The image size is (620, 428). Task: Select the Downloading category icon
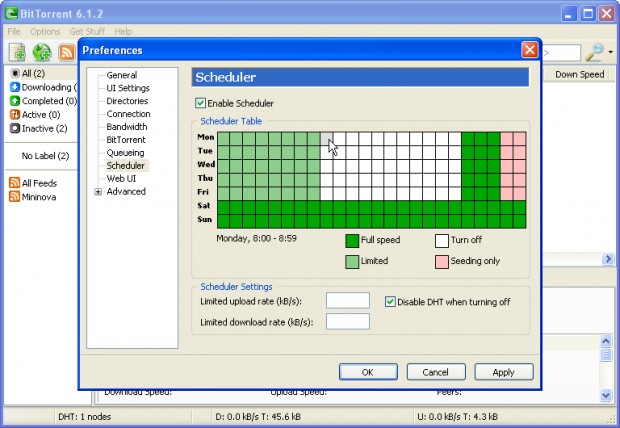[15, 87]
